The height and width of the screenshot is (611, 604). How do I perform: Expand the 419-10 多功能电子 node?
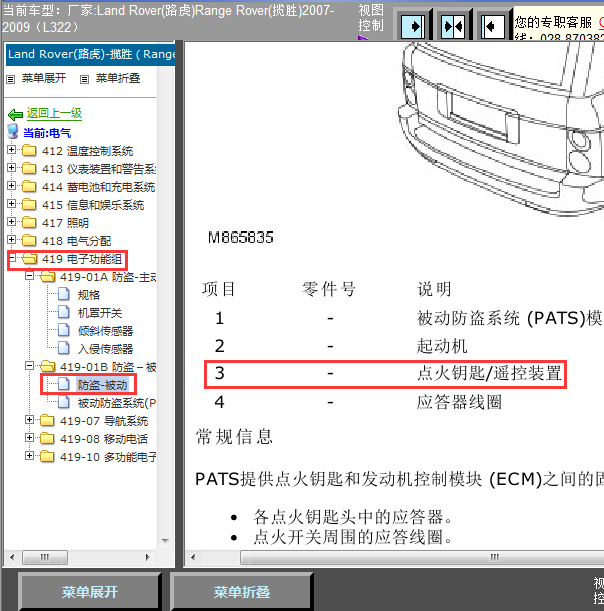pyautogui.click(x=29, y=455)
